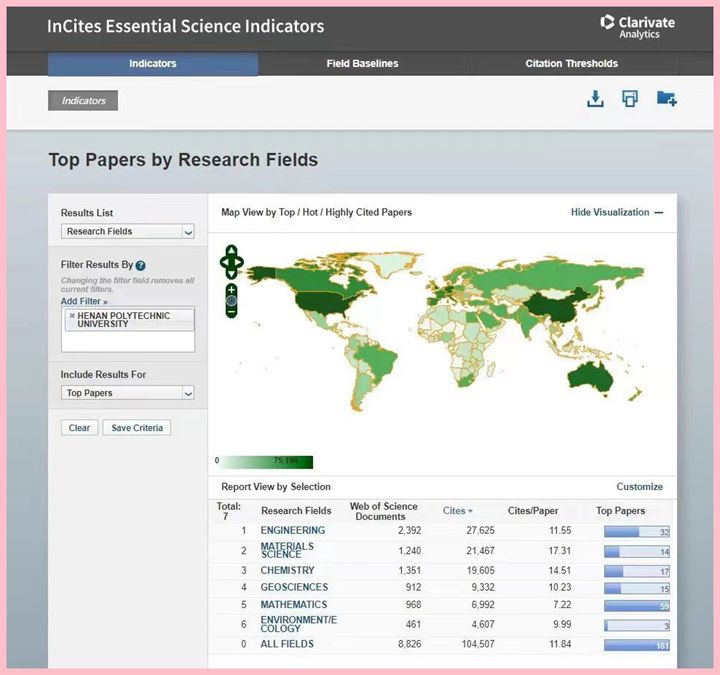
Task: Open the Filter Results By help icon
Action: 141,266
